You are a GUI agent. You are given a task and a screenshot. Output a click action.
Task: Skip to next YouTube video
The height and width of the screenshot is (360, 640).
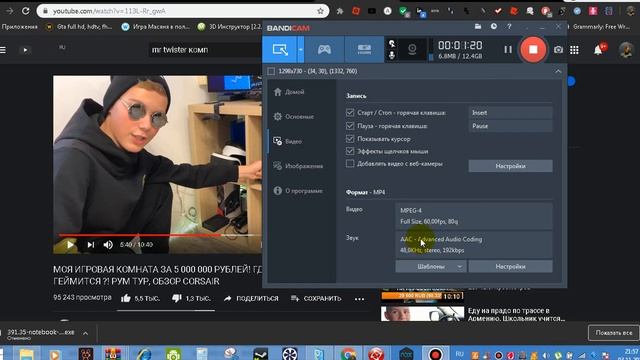tap(91, 244)
